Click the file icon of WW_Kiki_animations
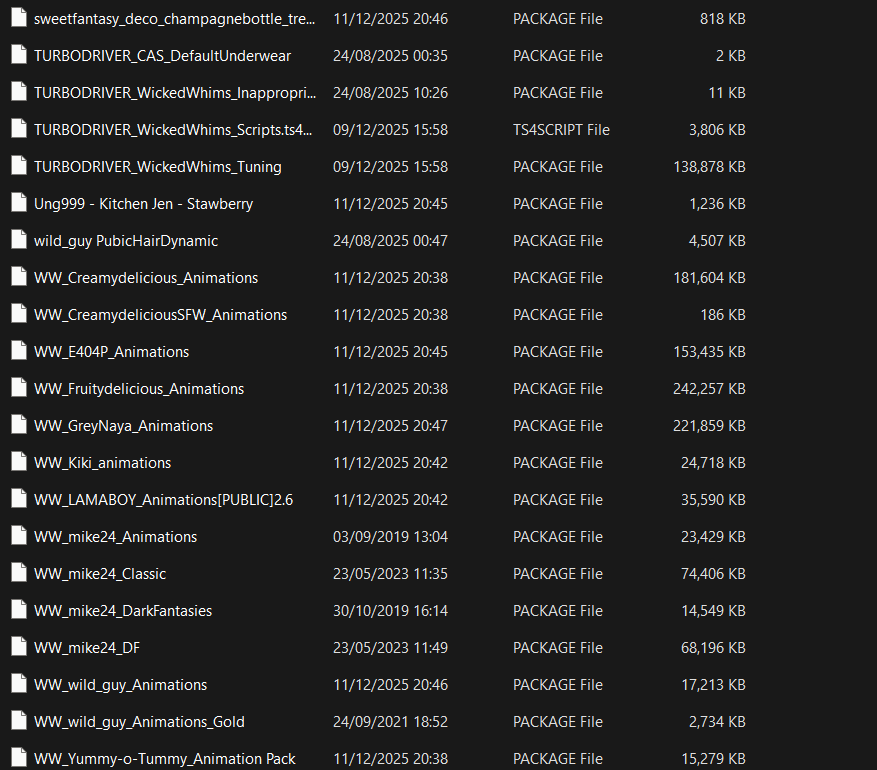 [x=19, y=462]
